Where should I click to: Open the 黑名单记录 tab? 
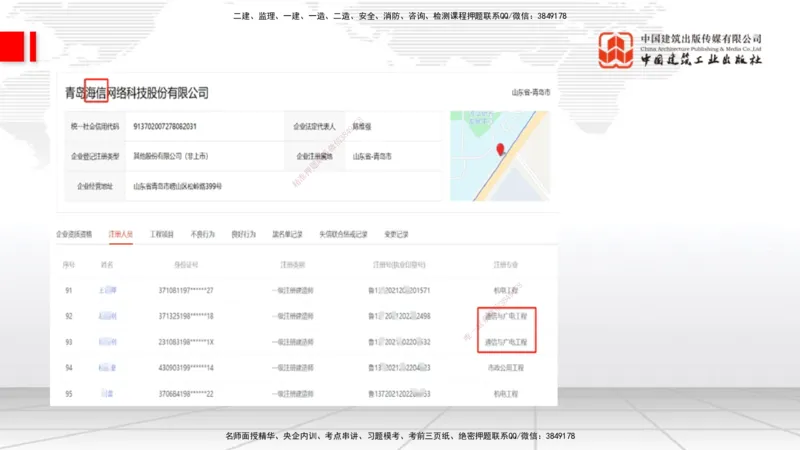click(287, 234)
